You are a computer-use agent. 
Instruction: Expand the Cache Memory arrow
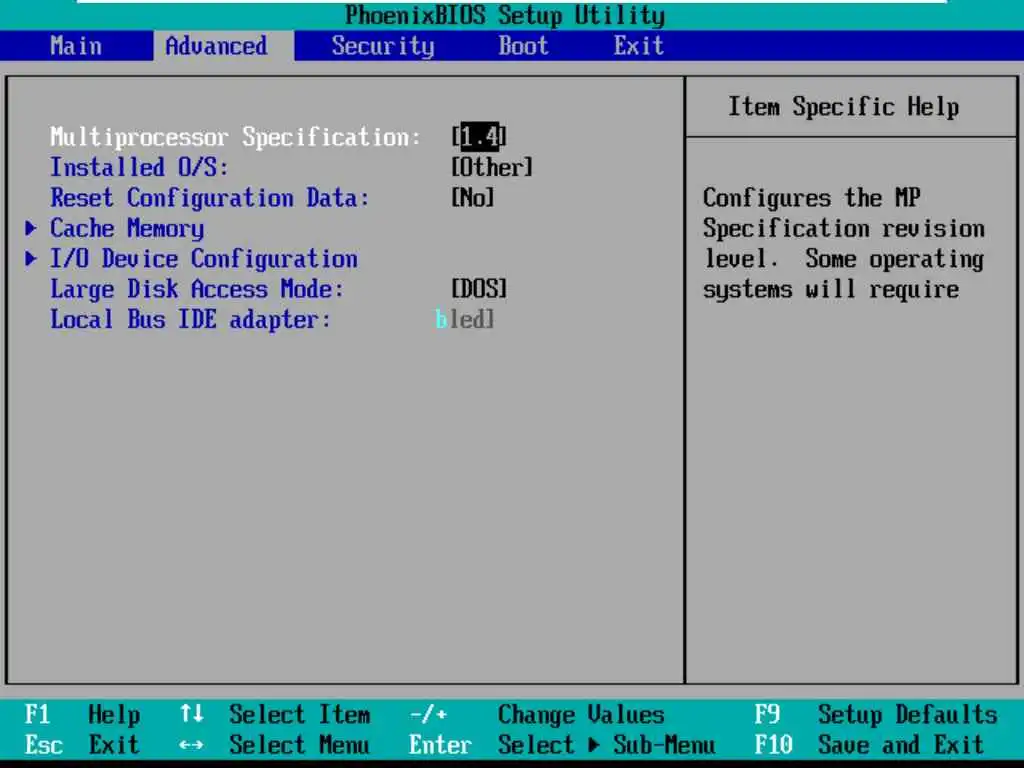click(x=31, y=228)
